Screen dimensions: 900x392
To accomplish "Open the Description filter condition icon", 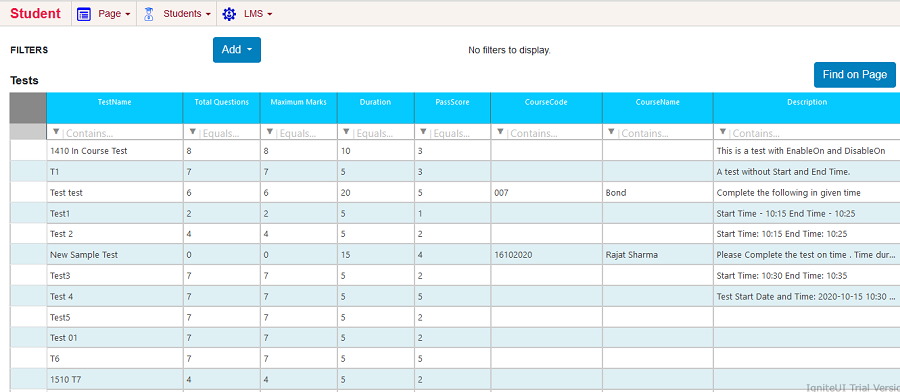I will click(x=723, y=132).
